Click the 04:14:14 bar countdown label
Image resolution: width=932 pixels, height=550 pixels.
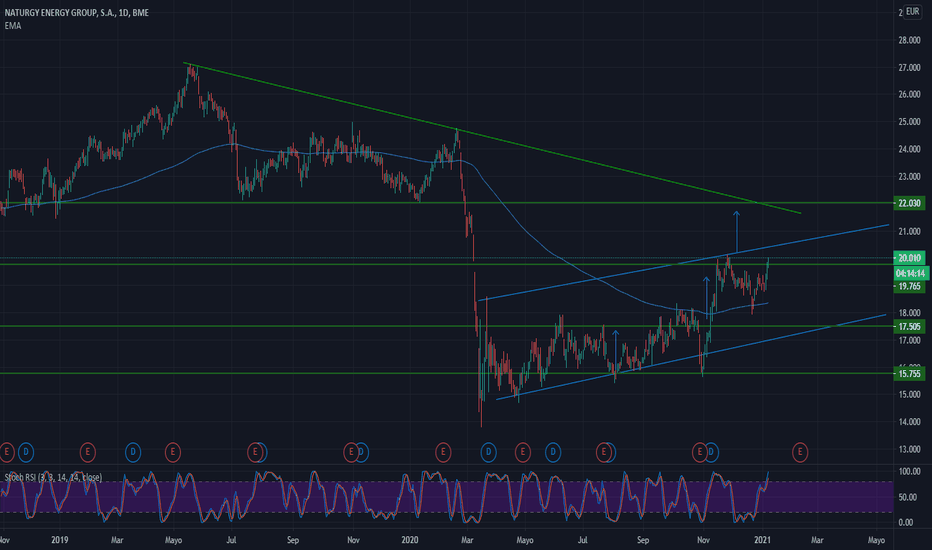tap(911, 274)
